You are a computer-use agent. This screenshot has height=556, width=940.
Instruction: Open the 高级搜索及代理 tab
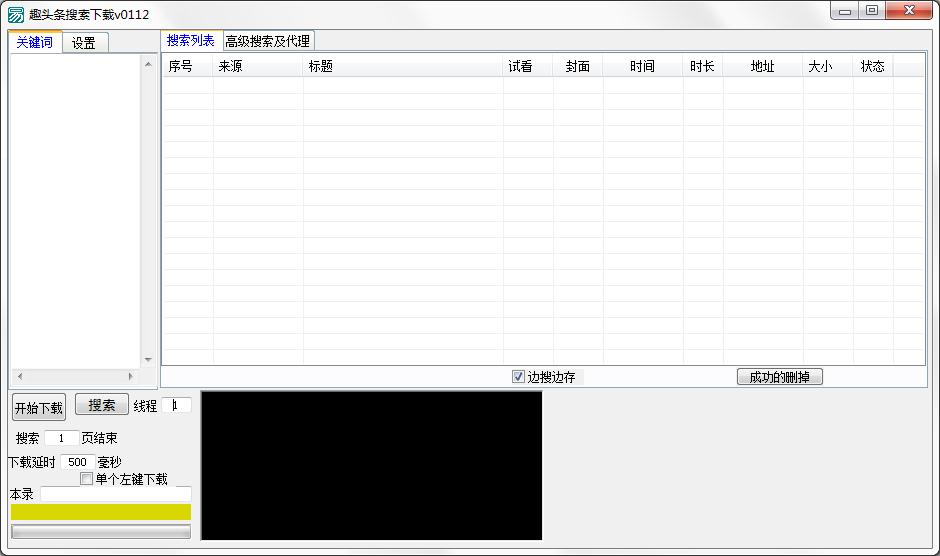(268, 41)
